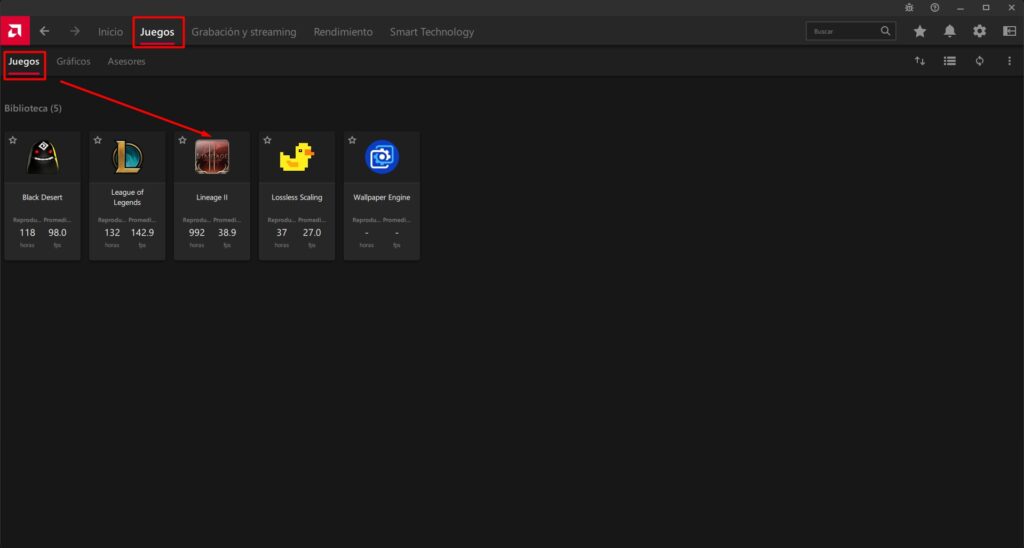This screenshot has height=548, width=1024.
Task: Refresh the game library icon
Action: tap(980, 61)
